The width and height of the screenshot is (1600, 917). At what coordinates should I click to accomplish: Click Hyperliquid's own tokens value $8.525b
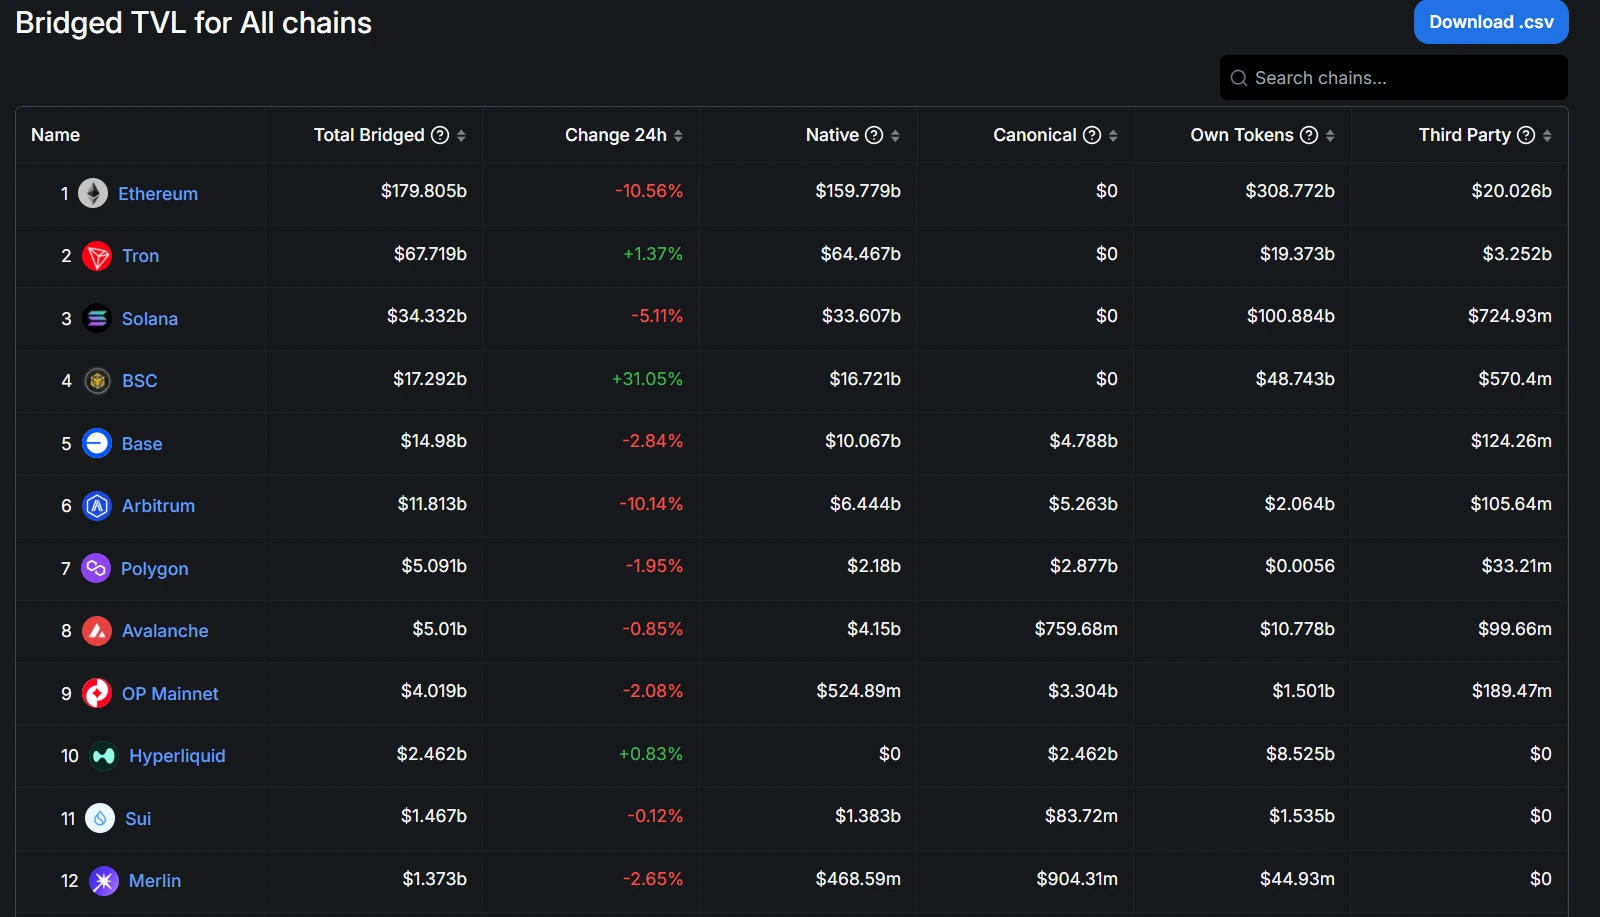[x=1300, y=754]
